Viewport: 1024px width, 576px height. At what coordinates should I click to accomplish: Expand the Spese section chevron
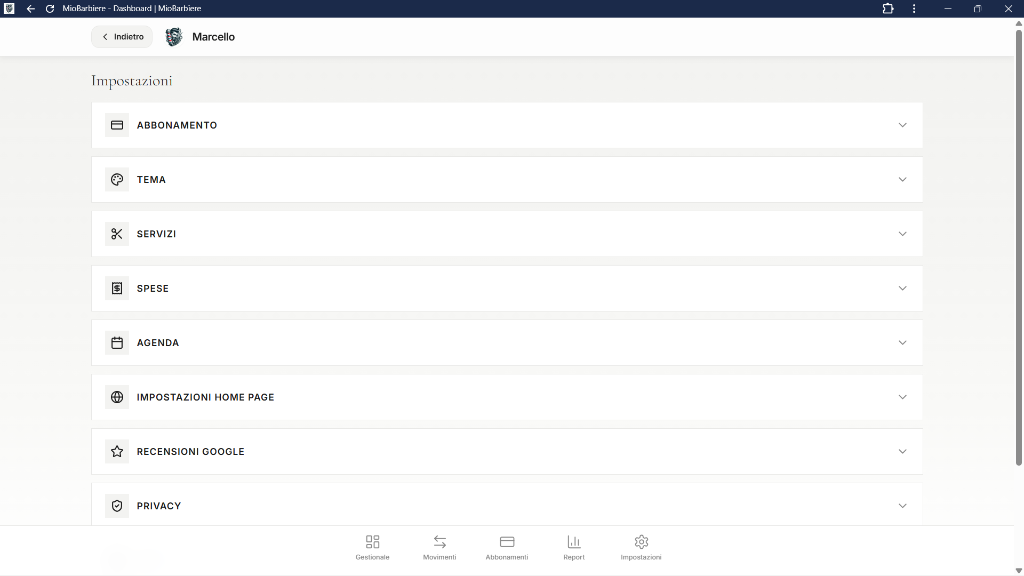tap(903, 288)
